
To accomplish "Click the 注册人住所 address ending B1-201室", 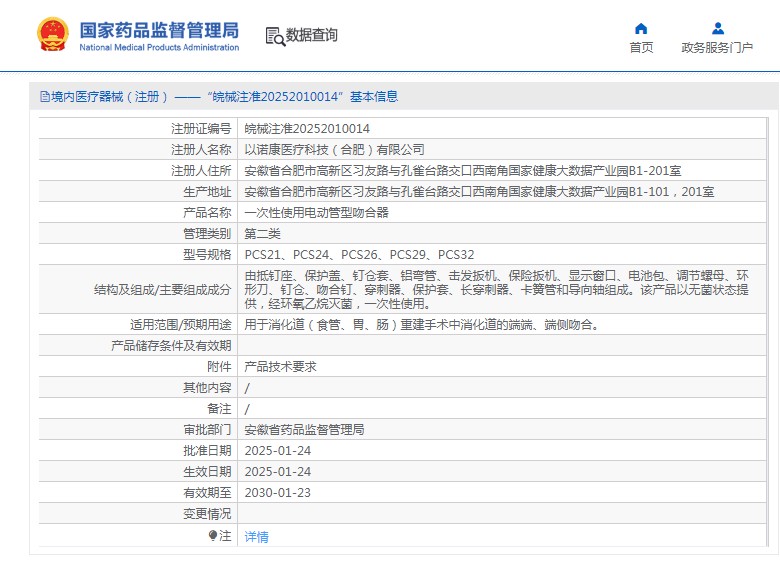I will tap(463, 171).
